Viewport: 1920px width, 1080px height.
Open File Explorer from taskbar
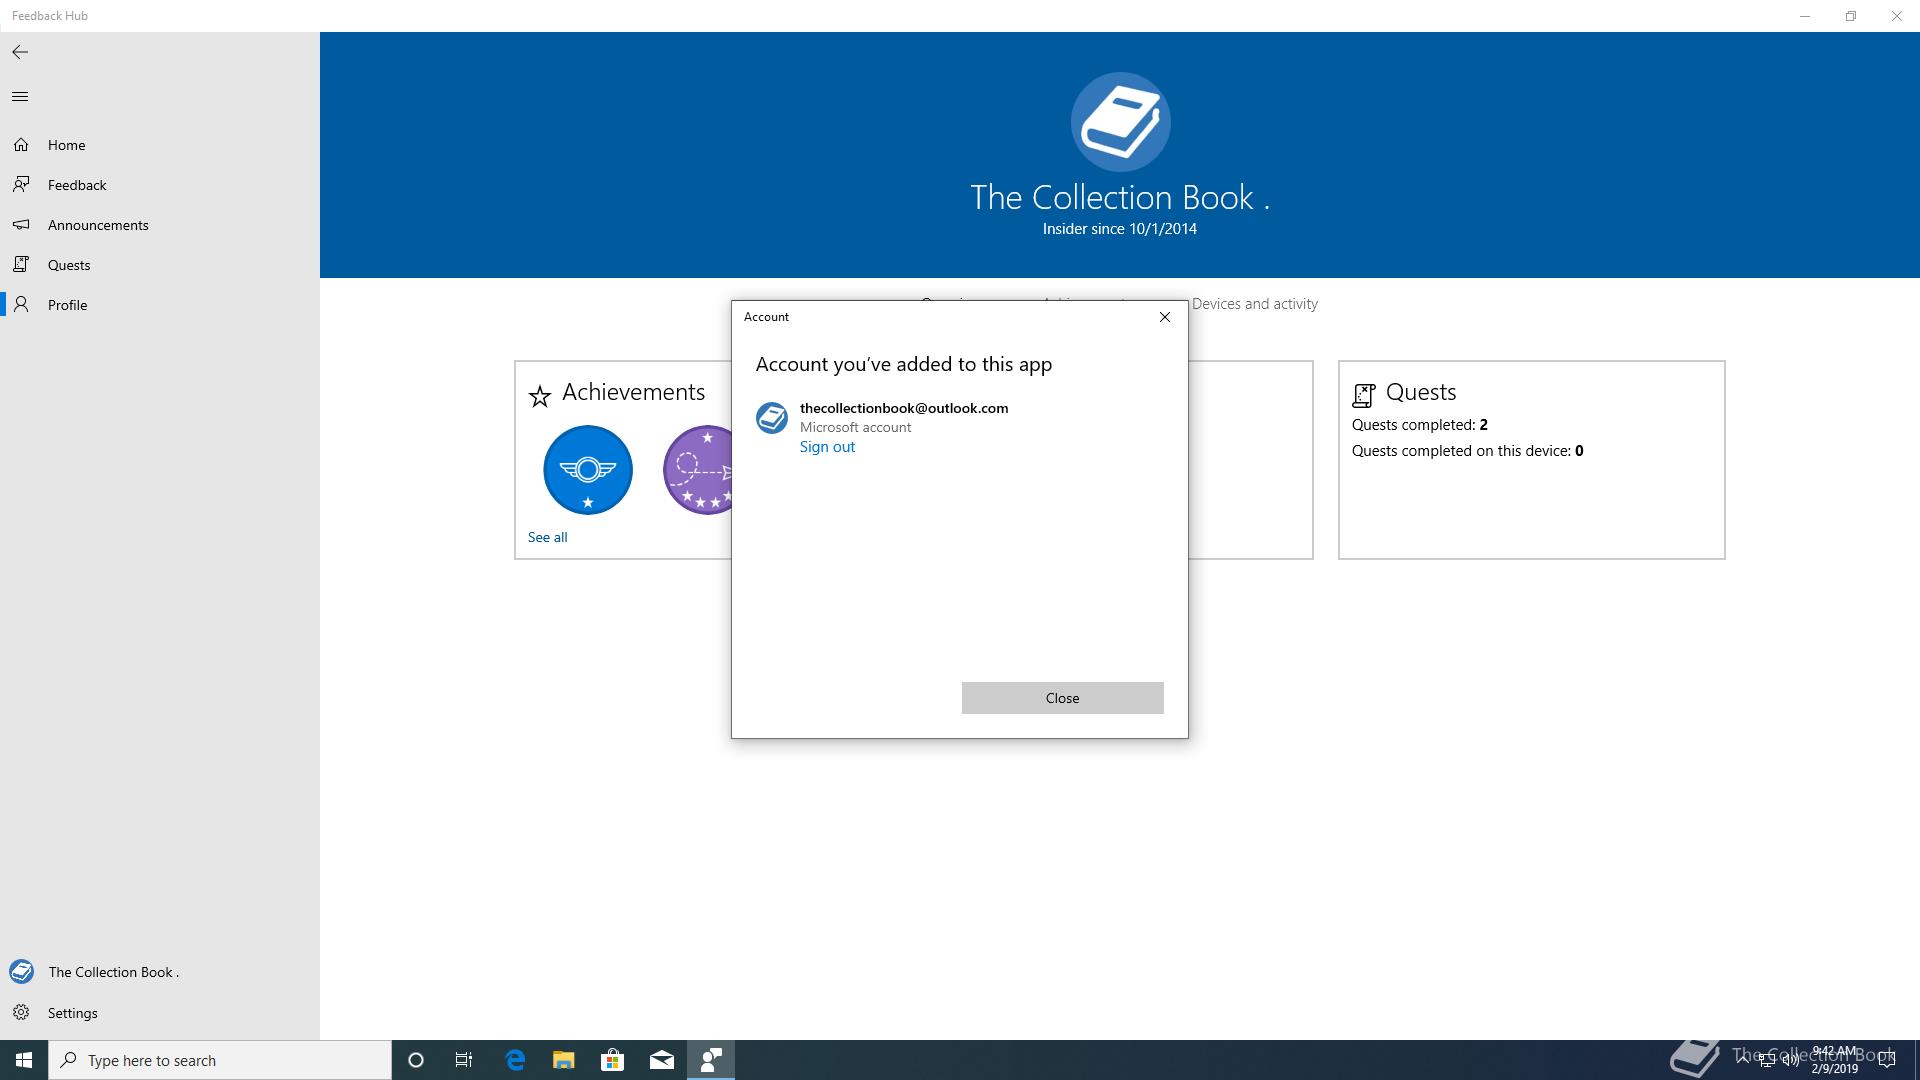[x=564, y=1060]
